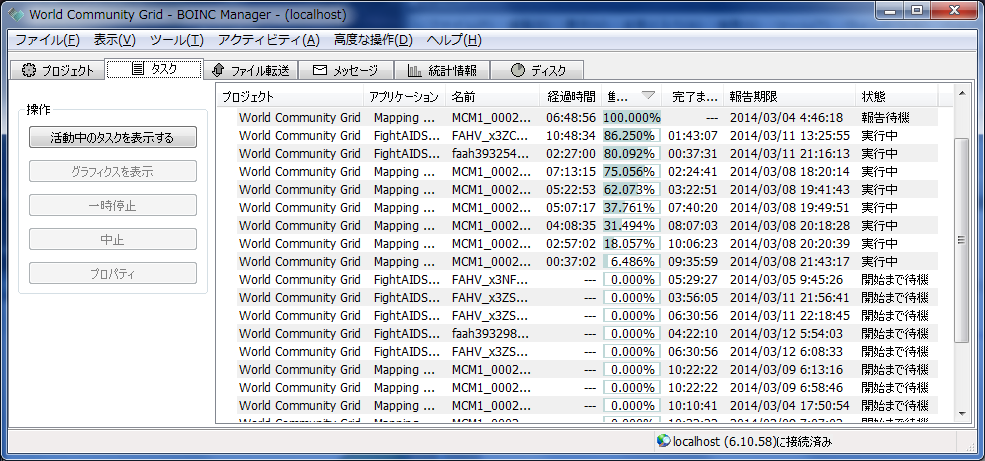Click the gear icon on プロジェクト tab

tap(28, 70)
